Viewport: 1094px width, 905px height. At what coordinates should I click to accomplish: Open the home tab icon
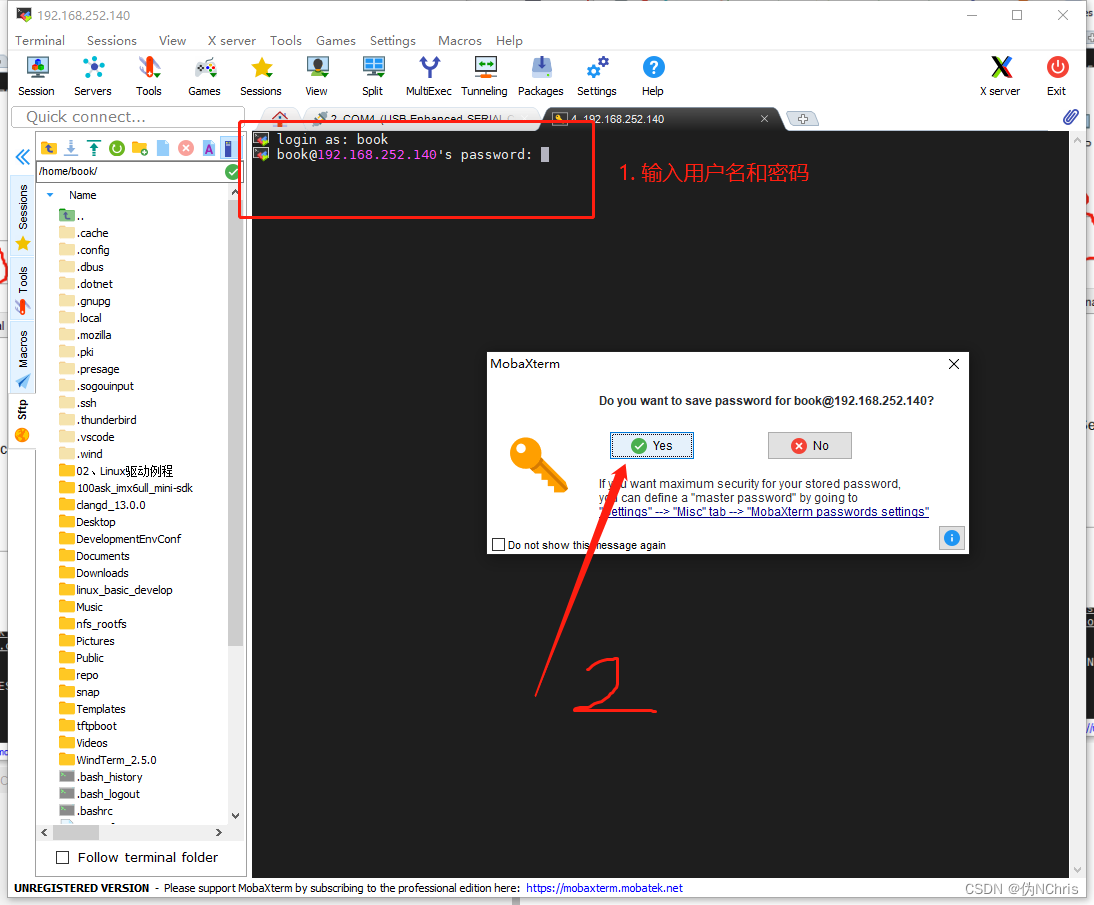coord(280,117)
